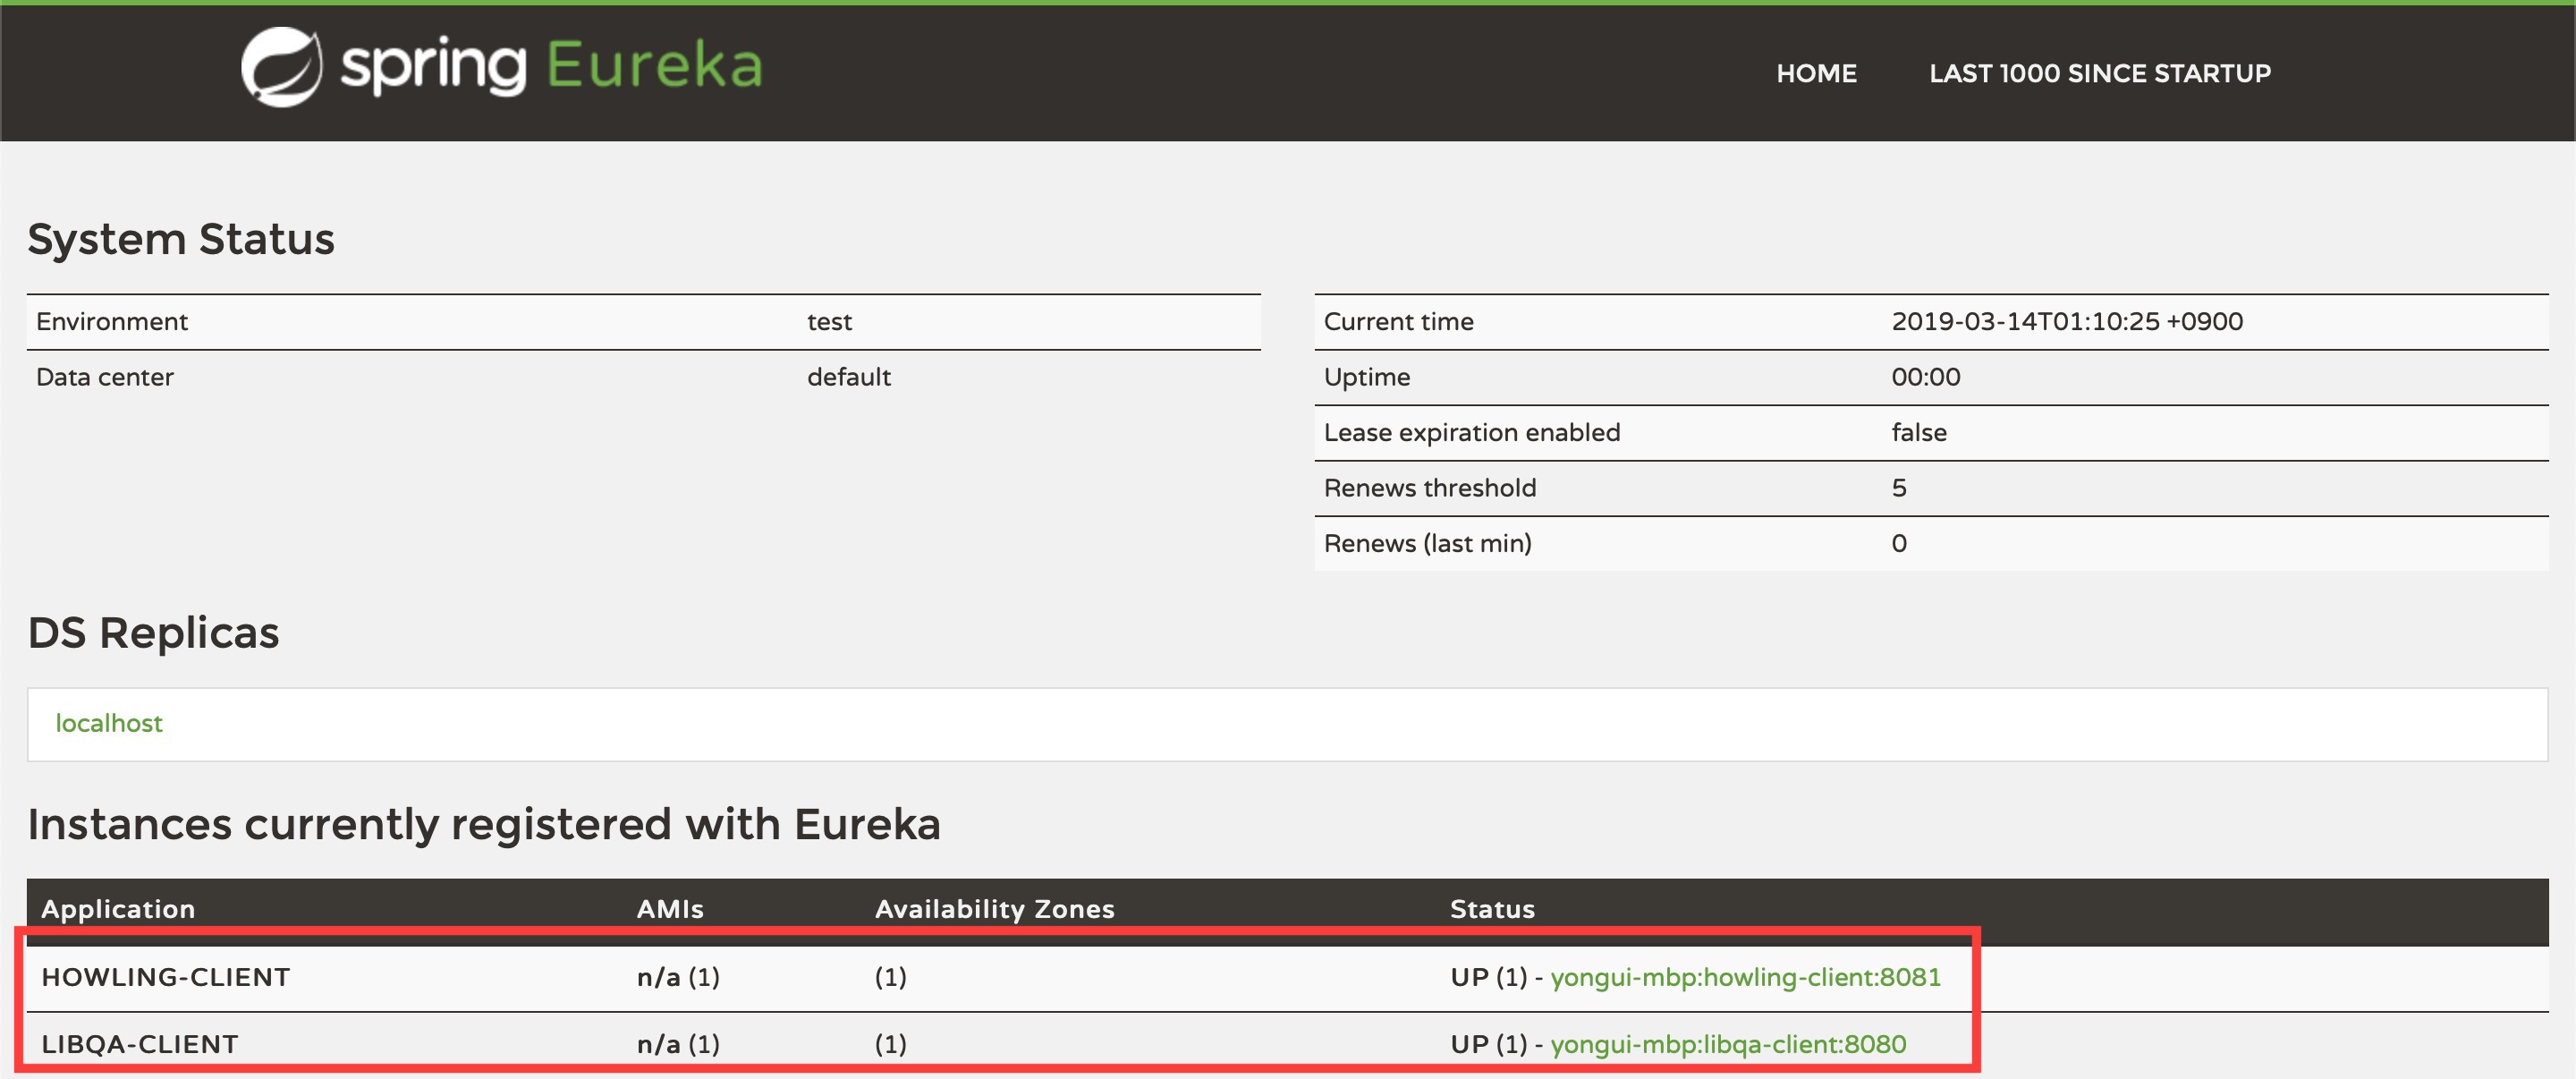Click the Application column header
Viewport: 2576px width, 1079px height.
coord(118,909)
